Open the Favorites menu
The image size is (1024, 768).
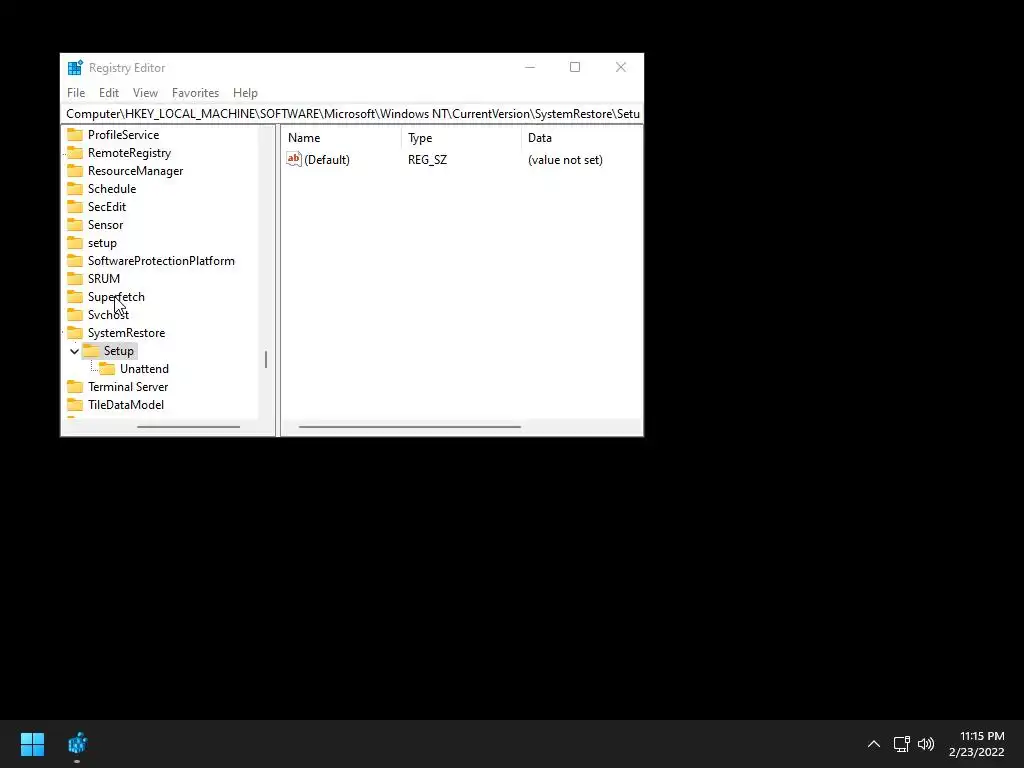195,93
